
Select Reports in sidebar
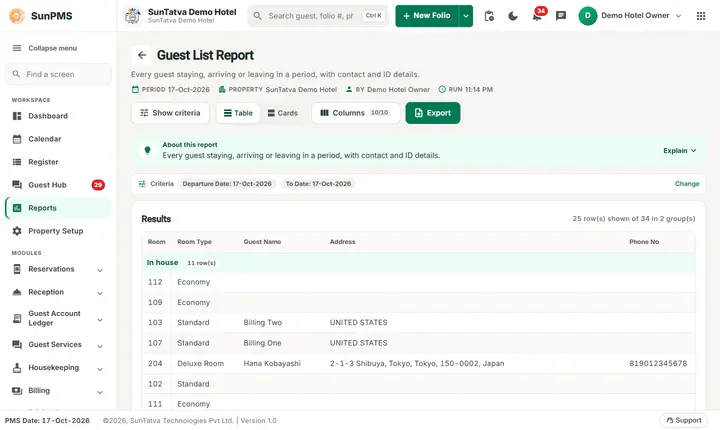tap(58, 208)
